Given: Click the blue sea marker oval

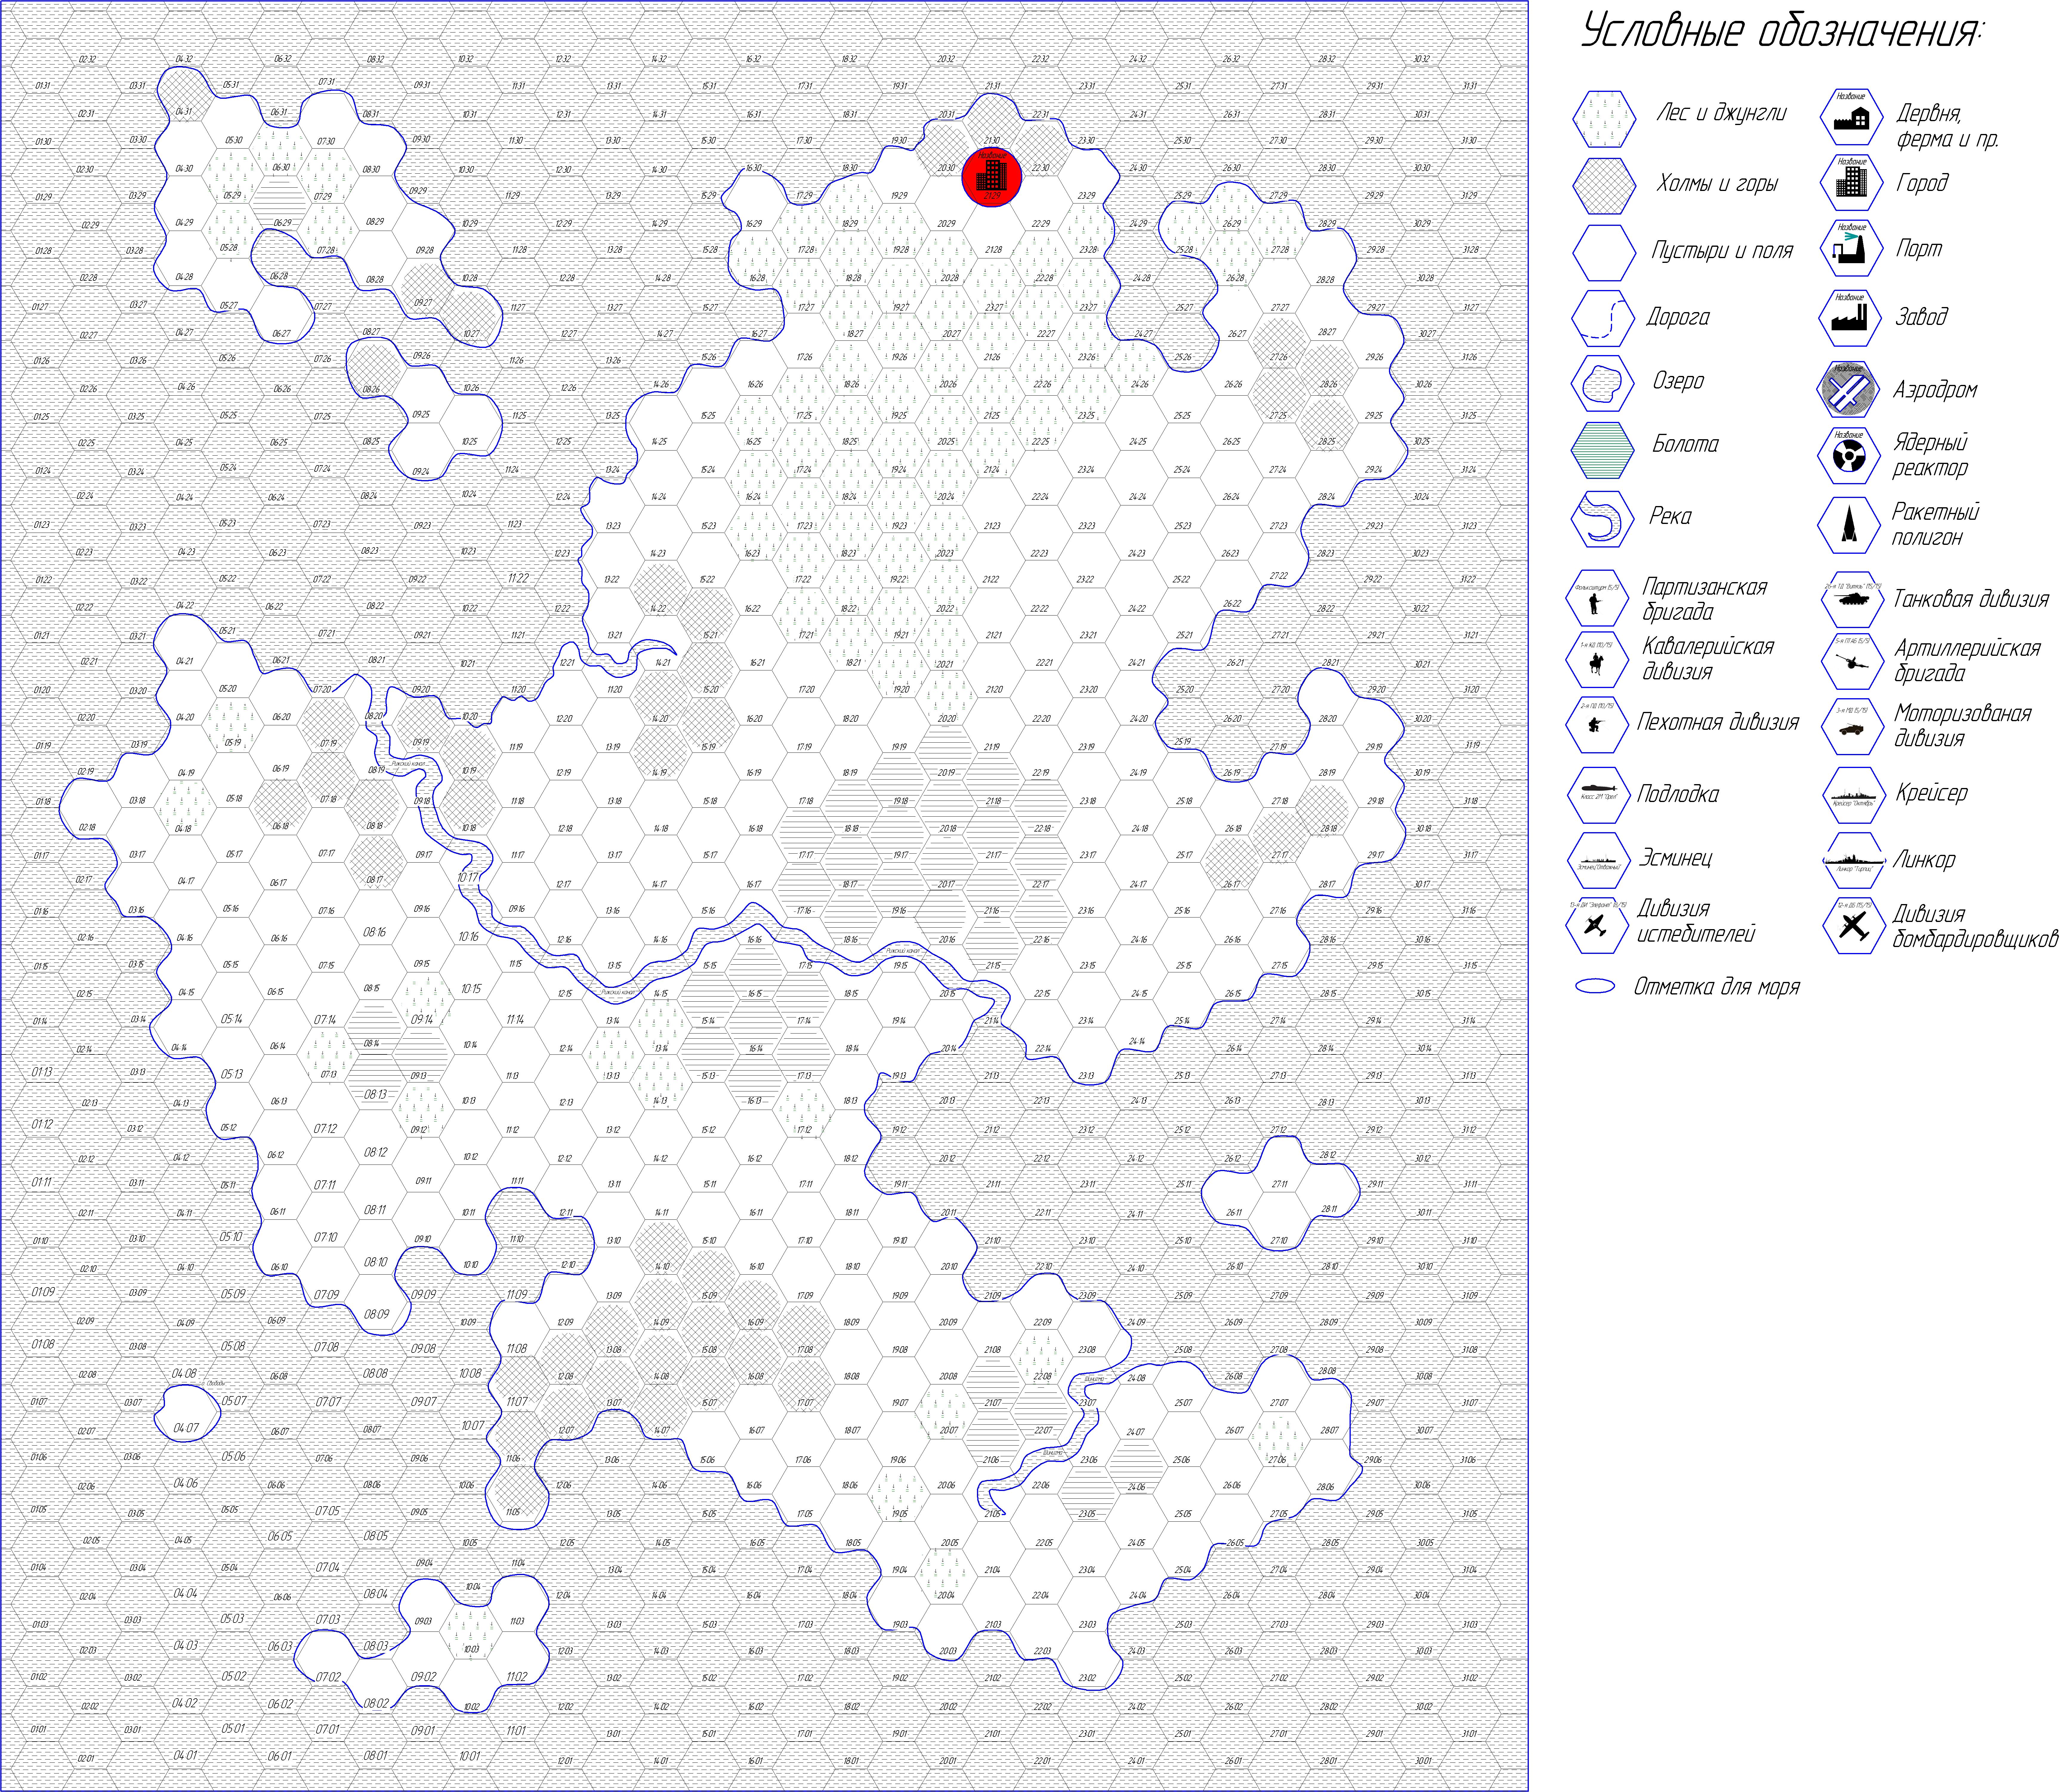Looking at the screenshot, I should click(x=1595, y=986).
